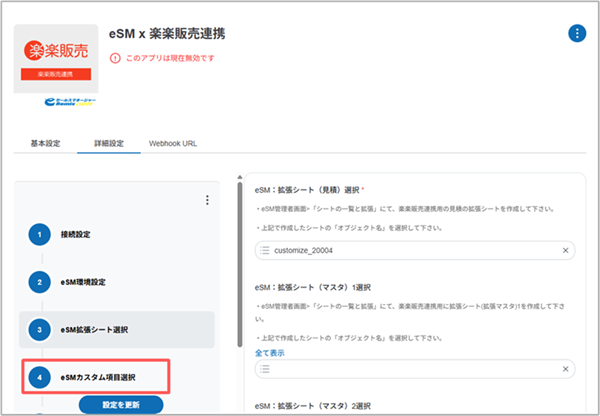This screenshot has width=600, height=416.
Task: Clear the 拡張シート(マスタ)1 field with X
Action: coord(566,369)
